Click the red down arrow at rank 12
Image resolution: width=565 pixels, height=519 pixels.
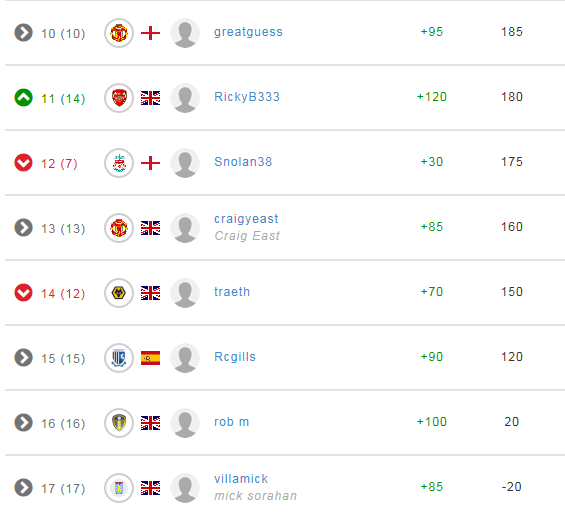(23, 163)
